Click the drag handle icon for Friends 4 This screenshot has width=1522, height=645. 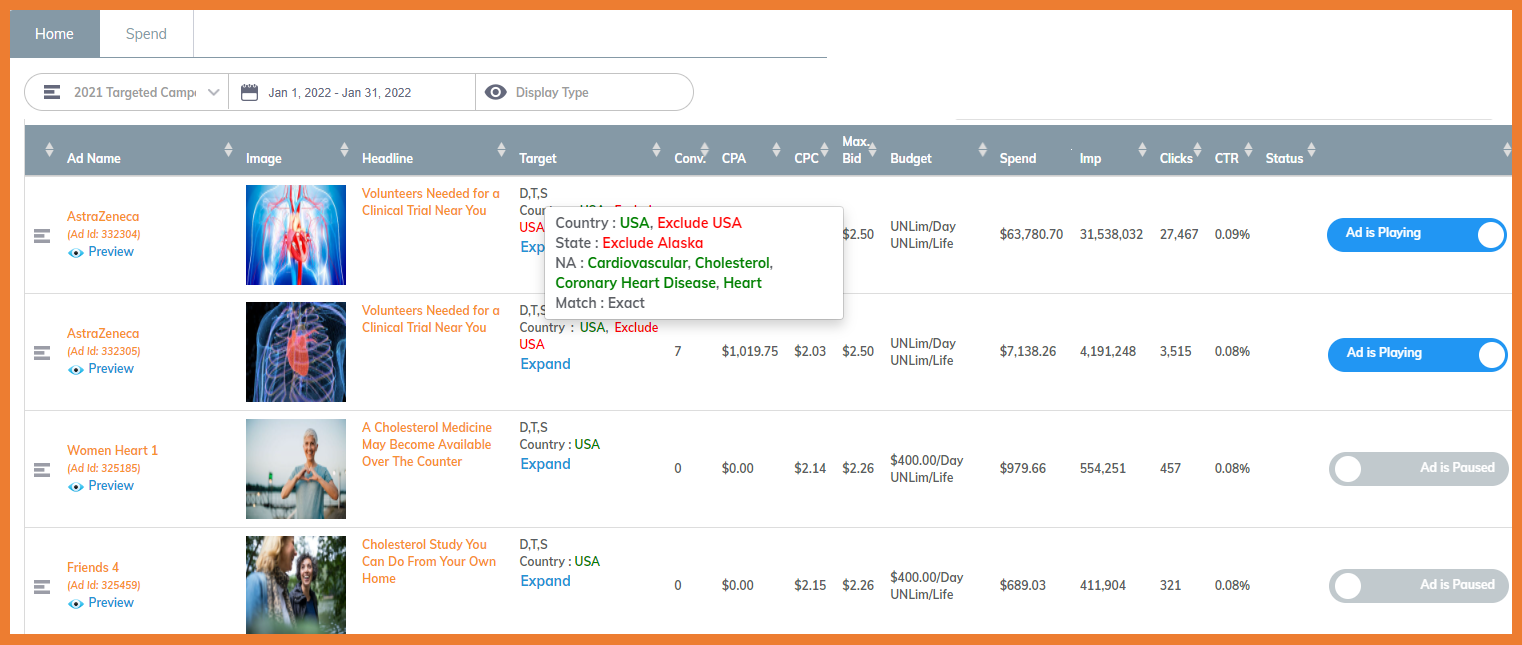tap(42, 586)
